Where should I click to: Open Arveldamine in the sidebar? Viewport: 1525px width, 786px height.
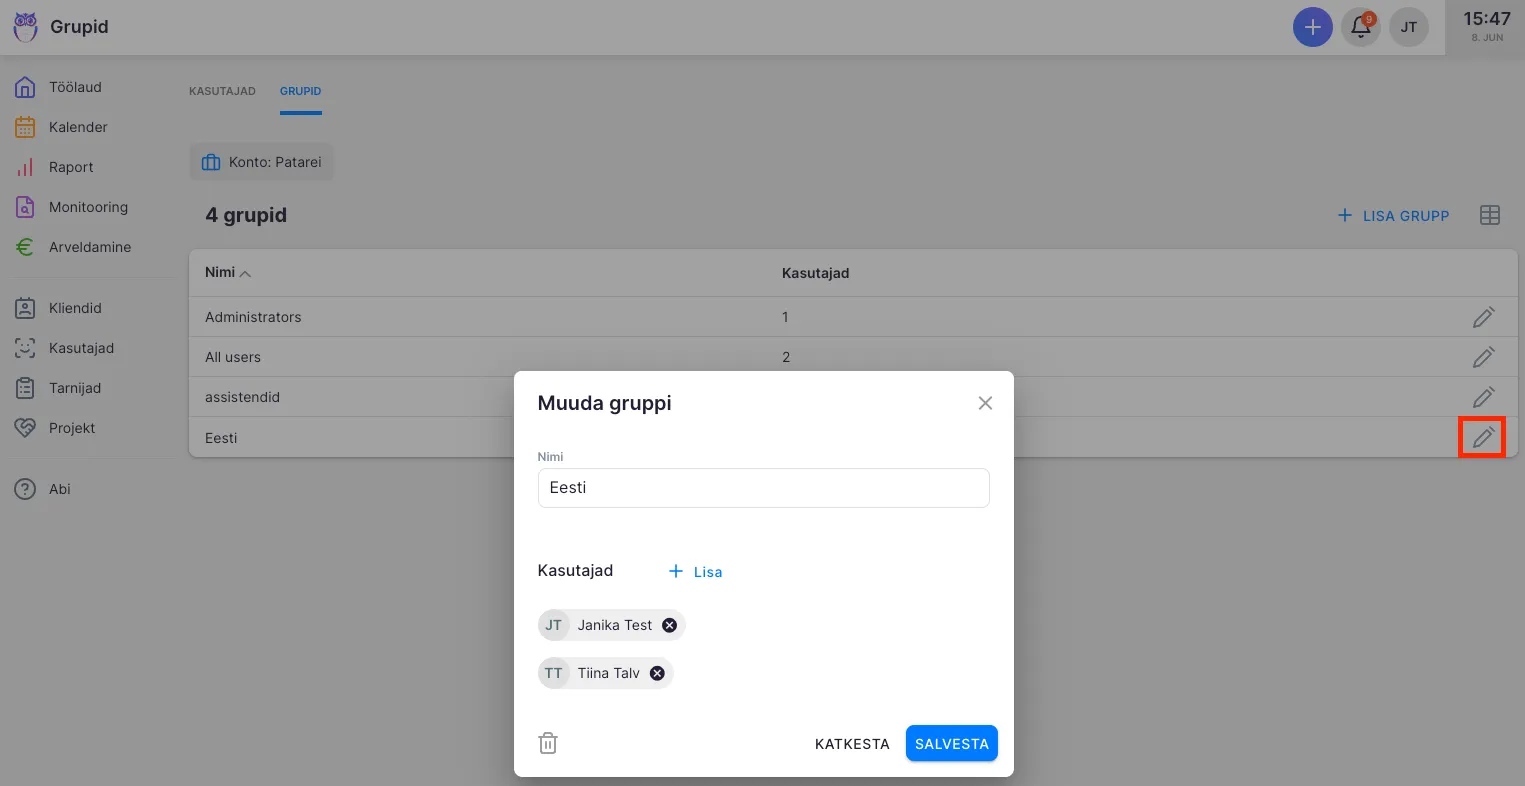(89, 247)
